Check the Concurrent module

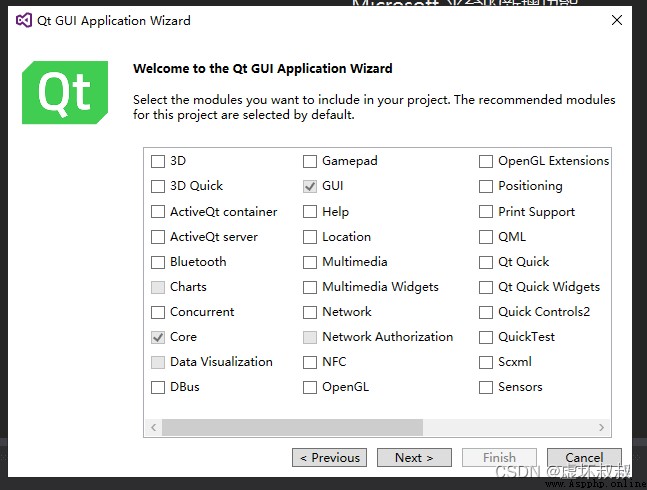point(158,312)
